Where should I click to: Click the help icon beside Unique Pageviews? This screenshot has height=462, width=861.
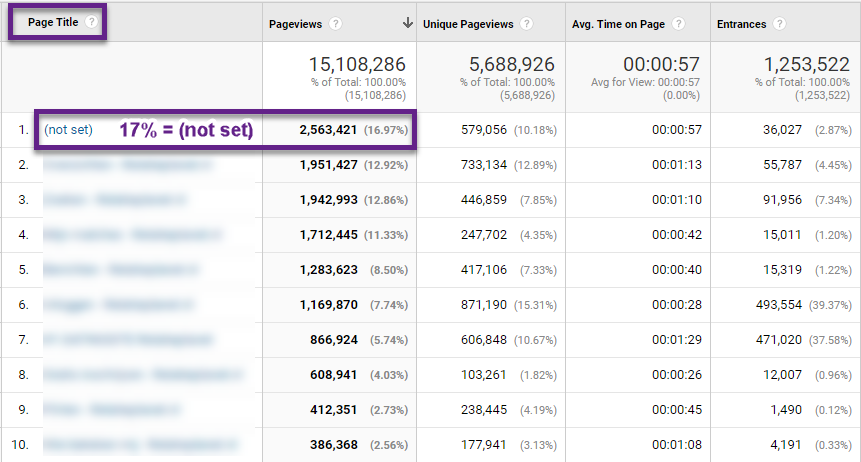pyautogui.click(x=526, y=24)
